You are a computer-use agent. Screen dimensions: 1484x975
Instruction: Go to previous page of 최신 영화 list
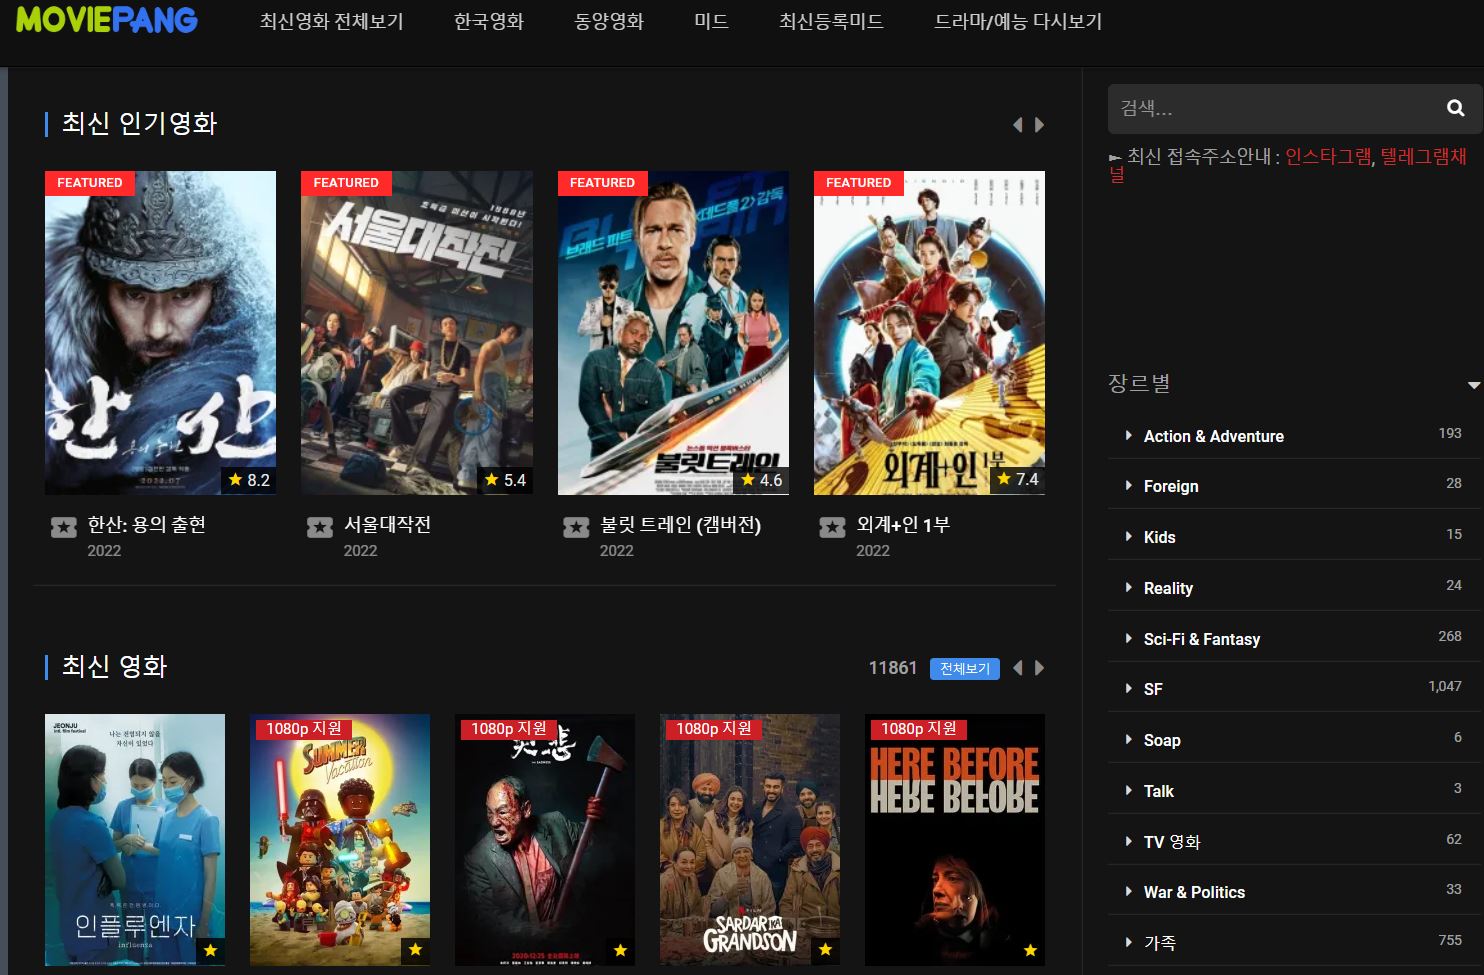[x=1018, y=668]
